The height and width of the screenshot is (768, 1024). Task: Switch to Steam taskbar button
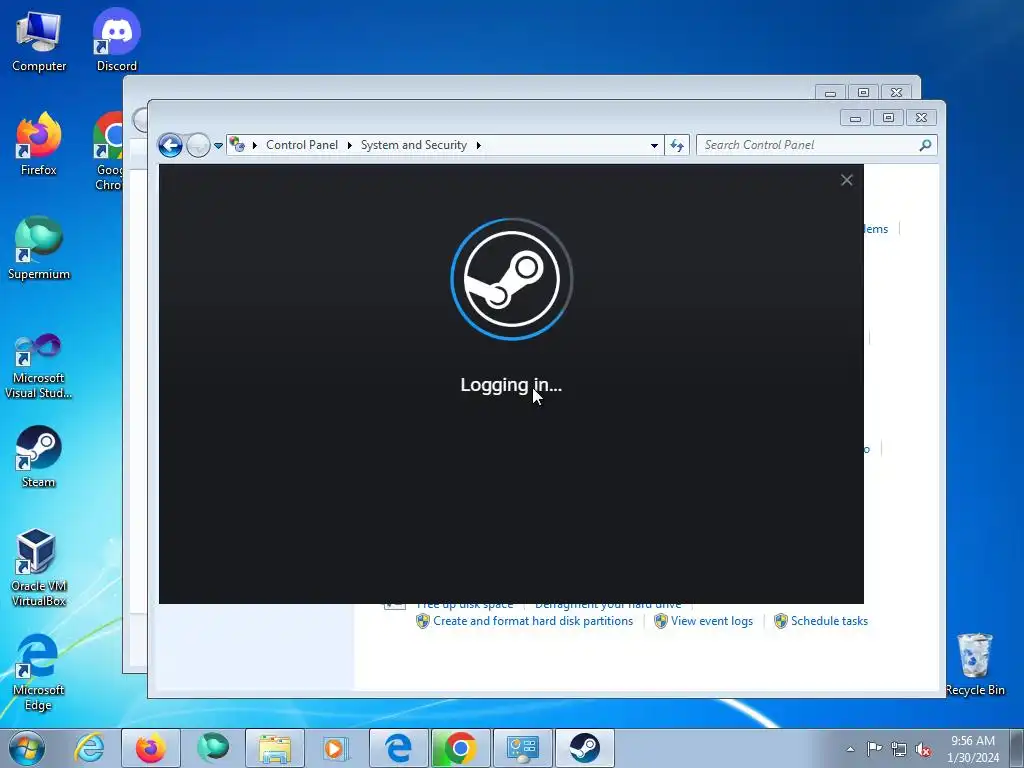point(584,748)
